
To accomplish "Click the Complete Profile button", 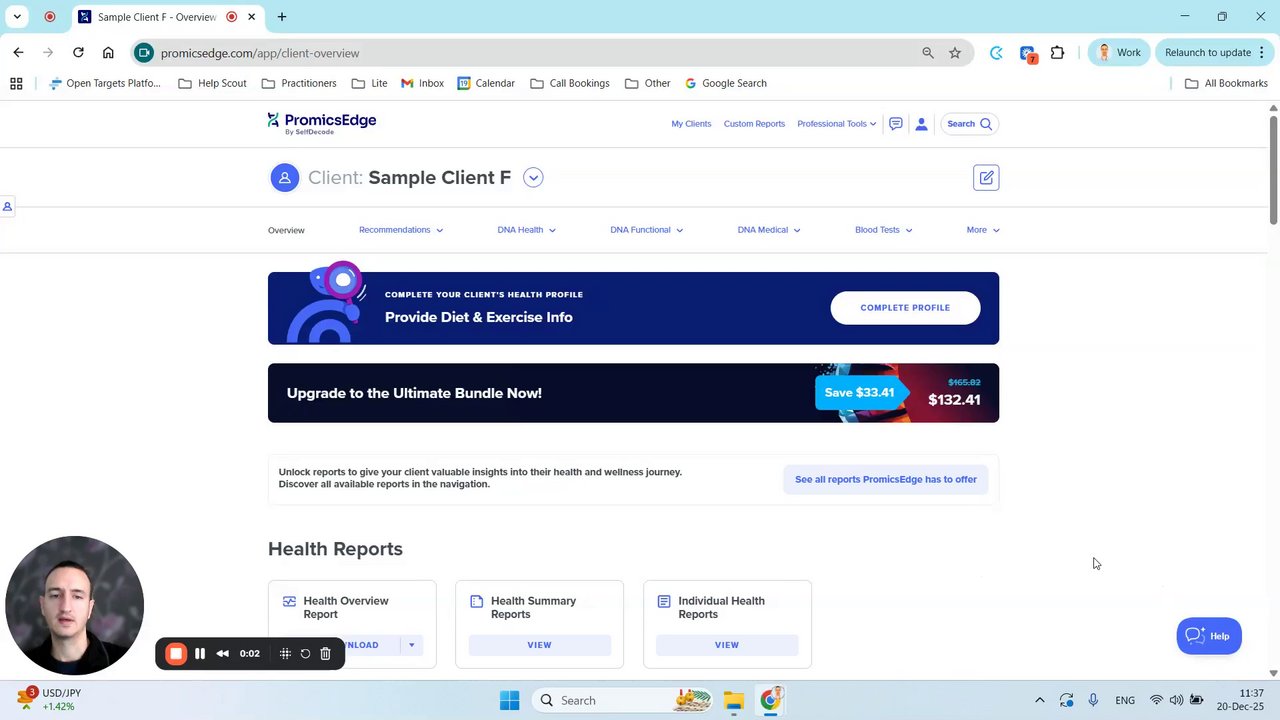I will (905, 308).
